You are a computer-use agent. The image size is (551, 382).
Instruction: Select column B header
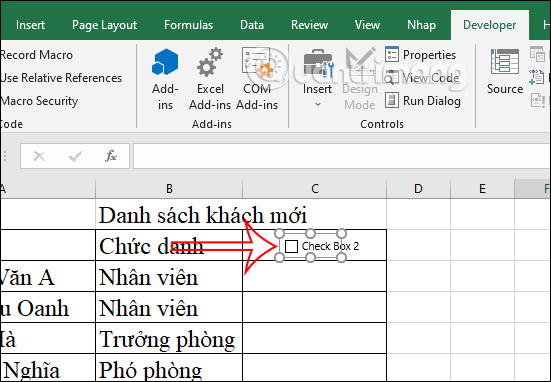pos(169,189)
